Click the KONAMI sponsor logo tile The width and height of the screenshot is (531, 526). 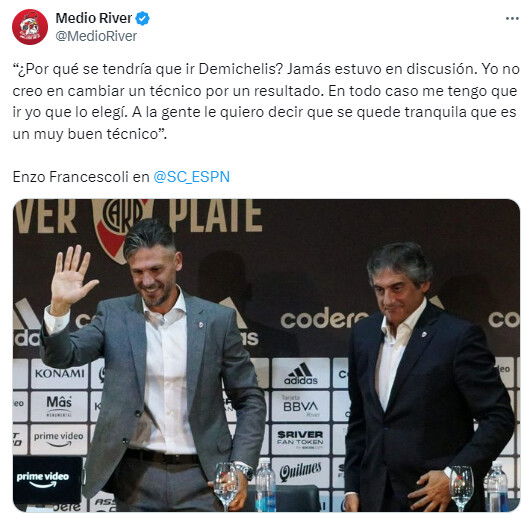point(59,374)
